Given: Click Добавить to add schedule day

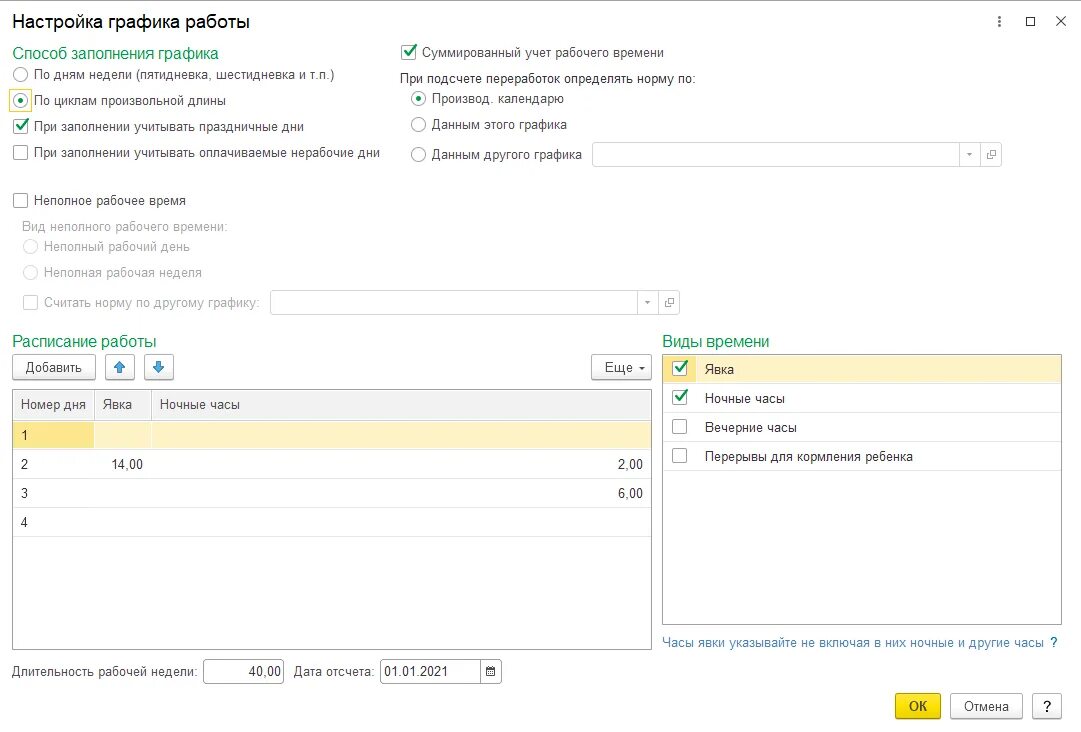Looking at the screenshot, I should (54, 367).
